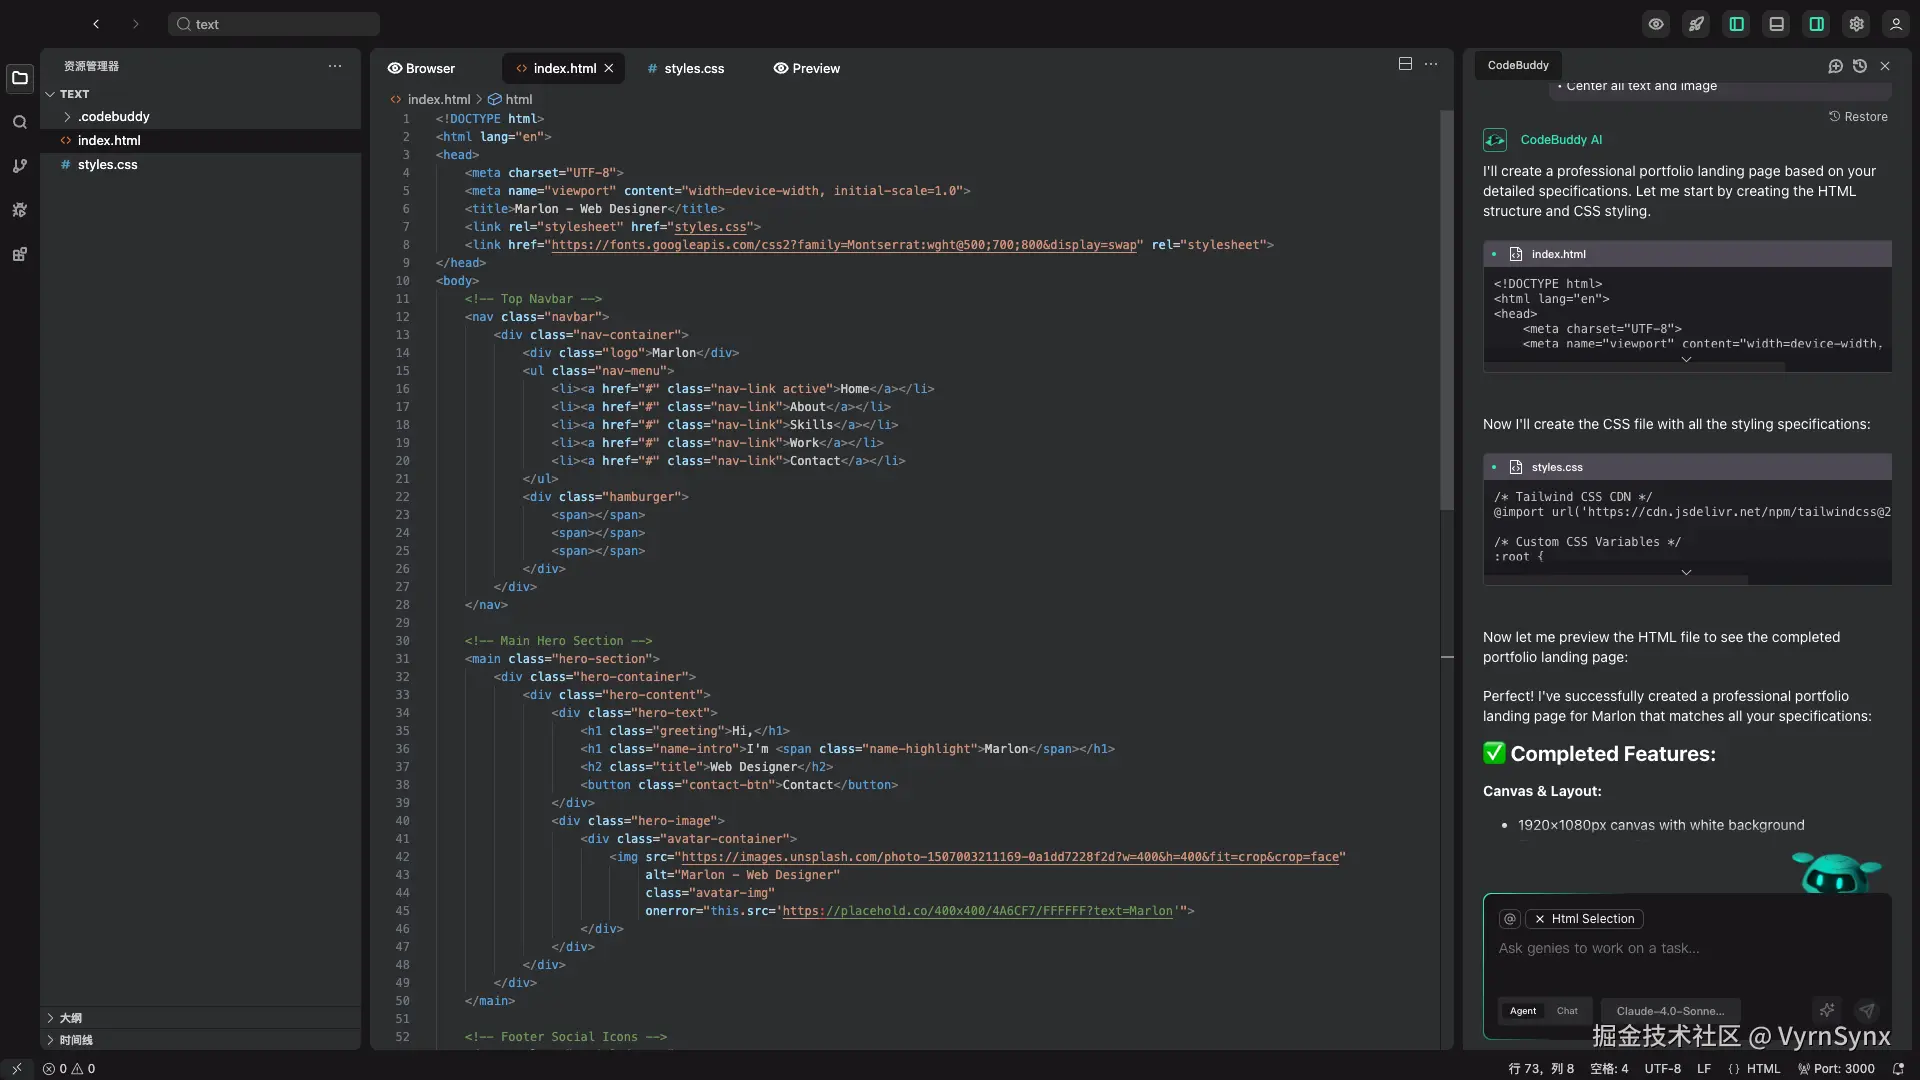Image resolution: width=1920 pixels, height=1080 pixels.
Task: Start a new CodeBuddy chat with the plus icon
Action: (1835, 66)
